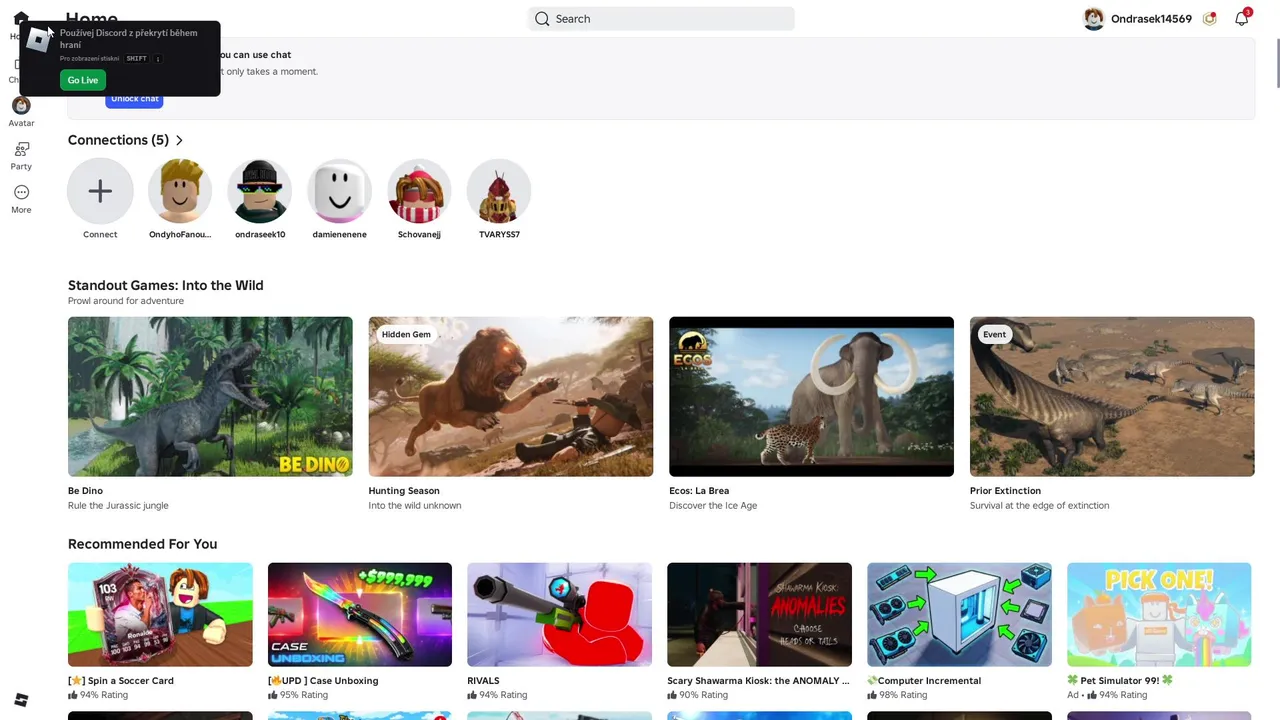Click the Discord overlay logo icon
The image size is (1280, 720).
pos(38,41)
